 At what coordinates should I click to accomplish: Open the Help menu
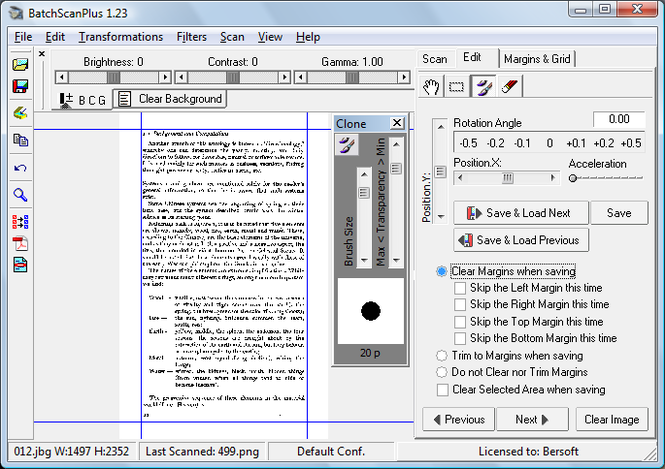point(308,37)
